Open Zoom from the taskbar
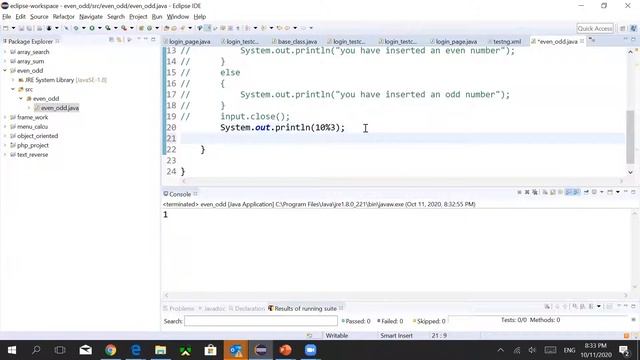 (x=311, y=350)
